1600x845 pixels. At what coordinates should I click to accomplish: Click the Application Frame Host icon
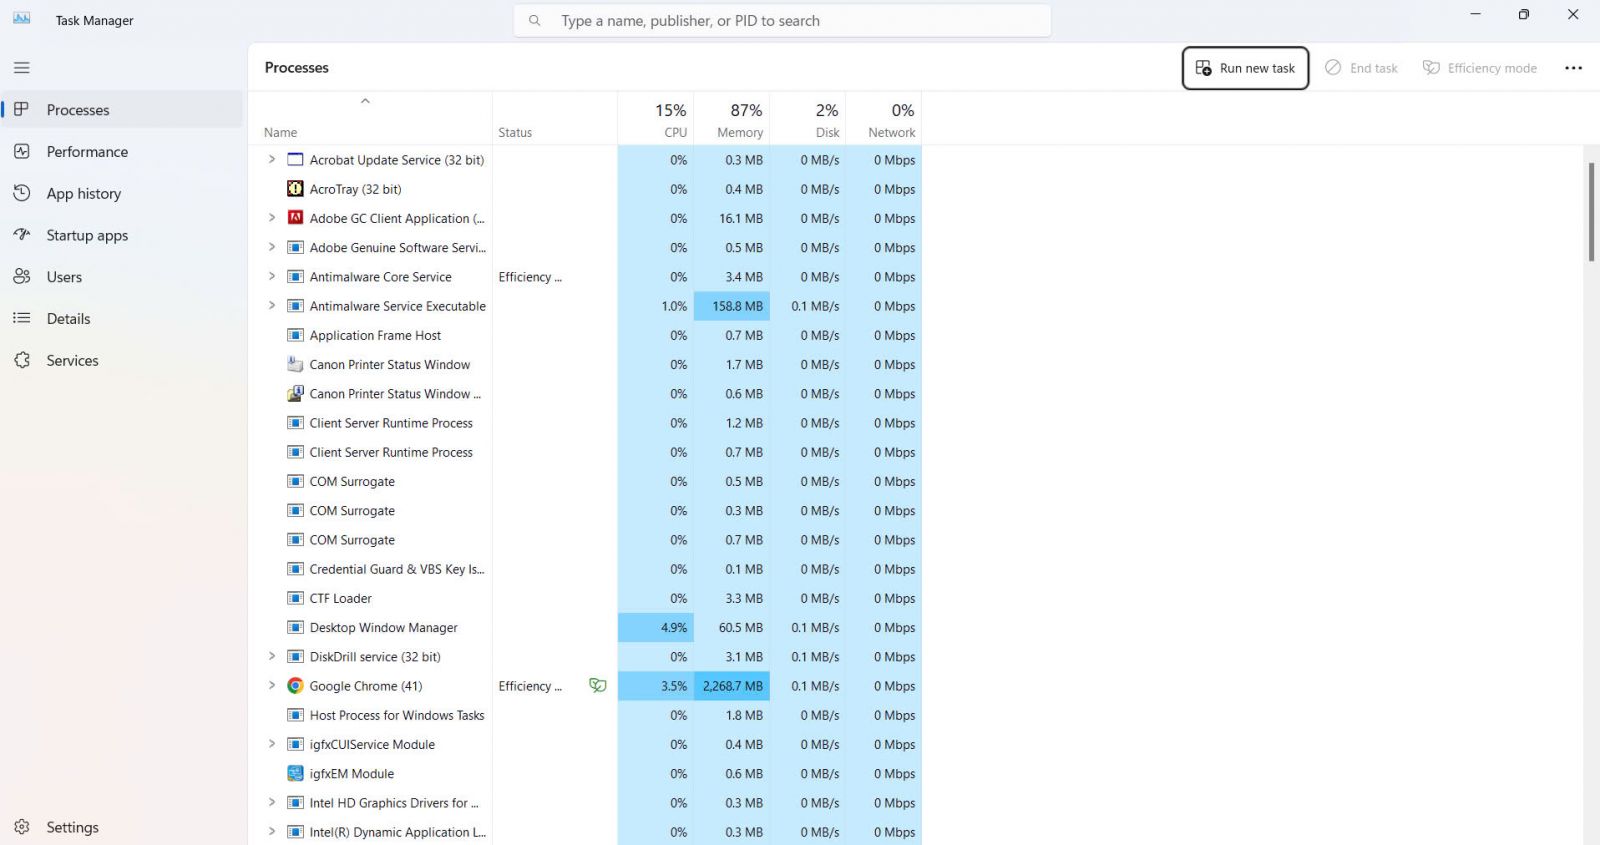pyautogui.click(x=295, y=335)
